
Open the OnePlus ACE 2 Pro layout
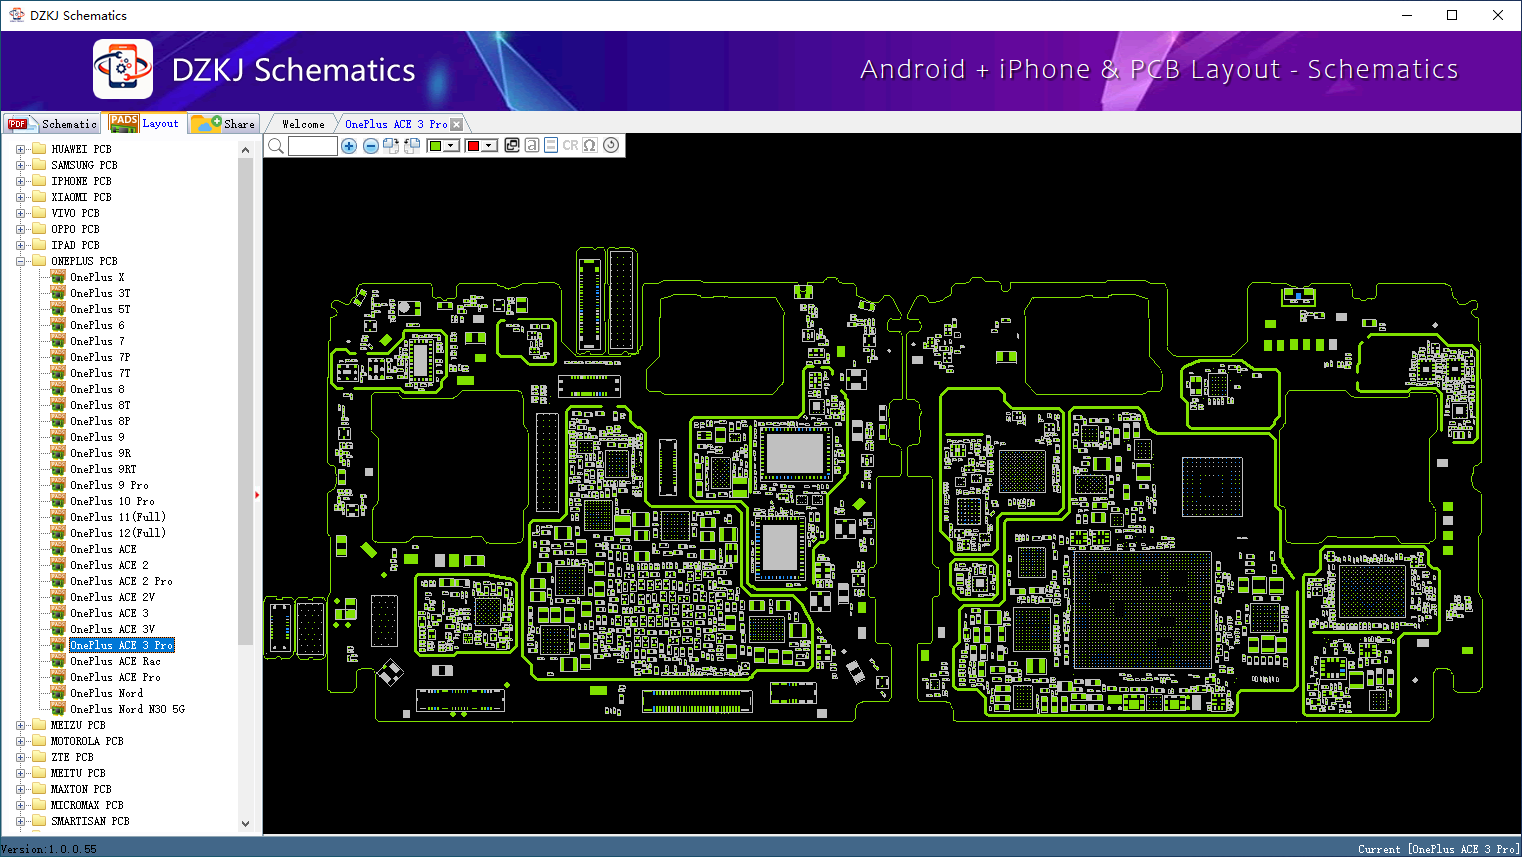tap(121, 581)
